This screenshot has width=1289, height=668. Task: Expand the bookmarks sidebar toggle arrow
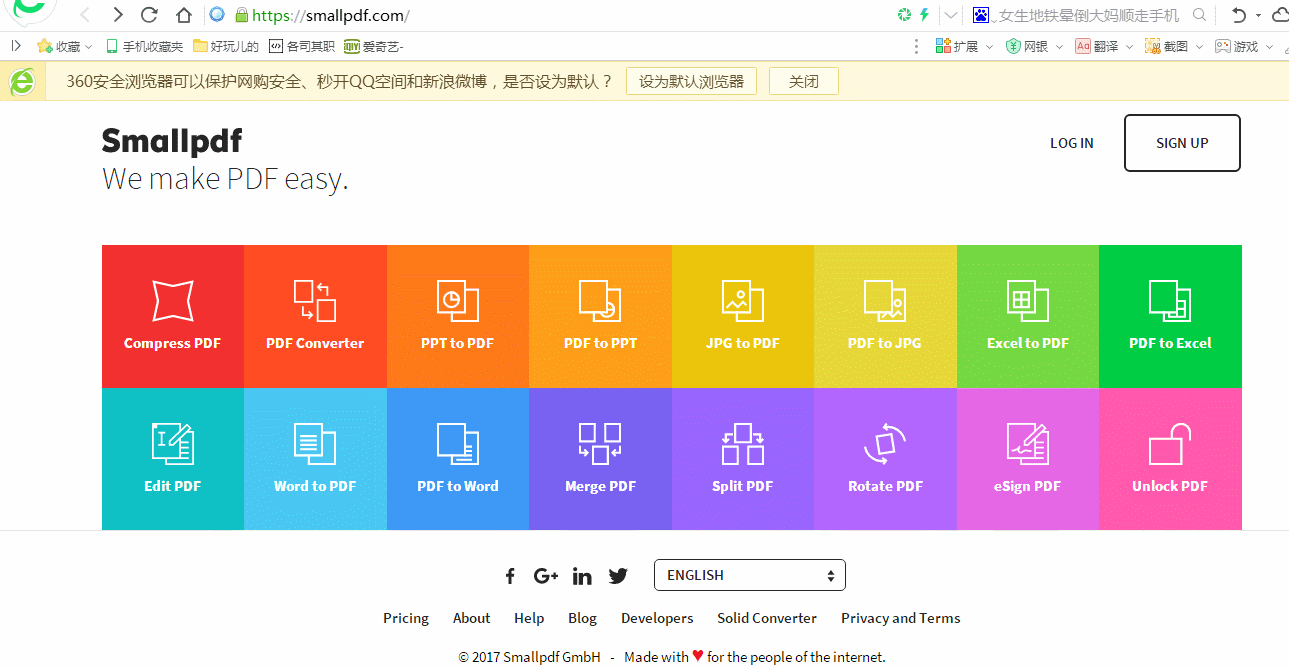(16, 46)
